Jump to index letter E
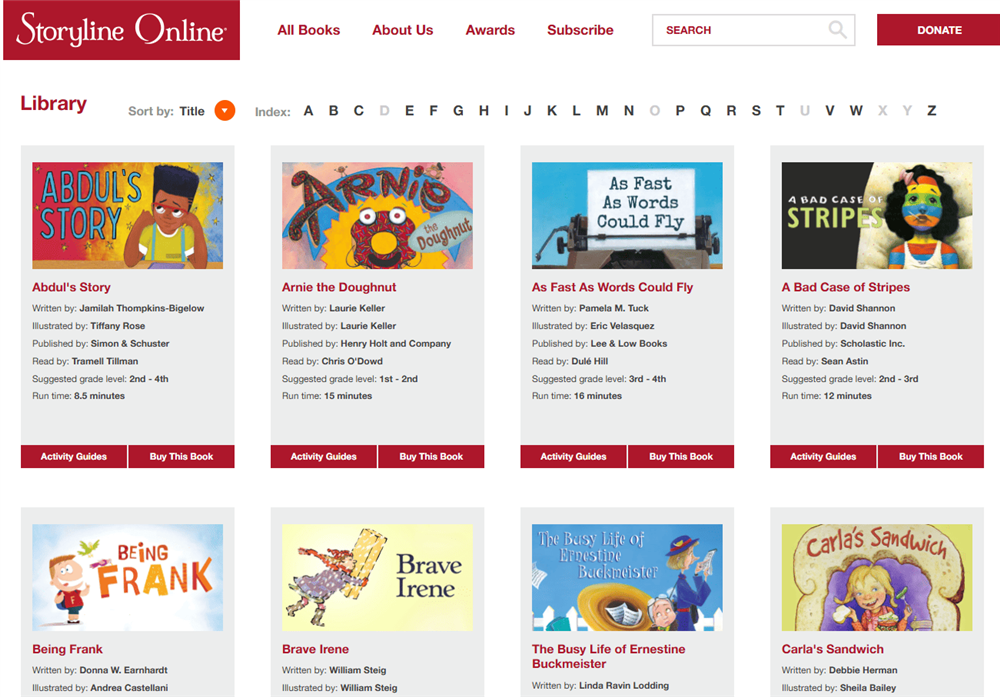The width and height of the screenshot is (1000, 697). click(x=409, y=111)
